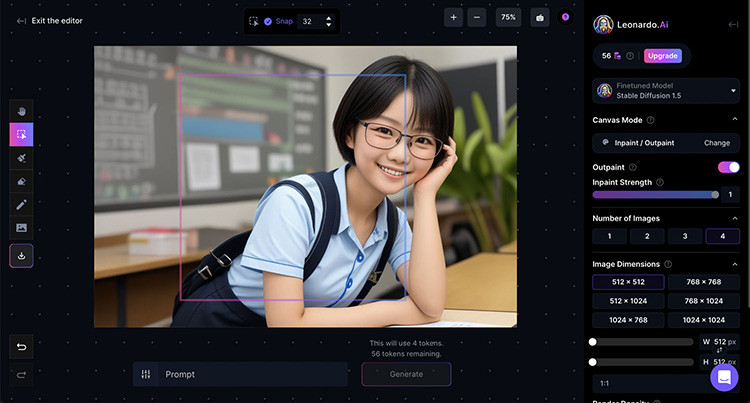The height and width of the screenshot is (403, 750).
Task: Click the camera snapshot icon
Action: pyautogui.click(x=540, y=18)
